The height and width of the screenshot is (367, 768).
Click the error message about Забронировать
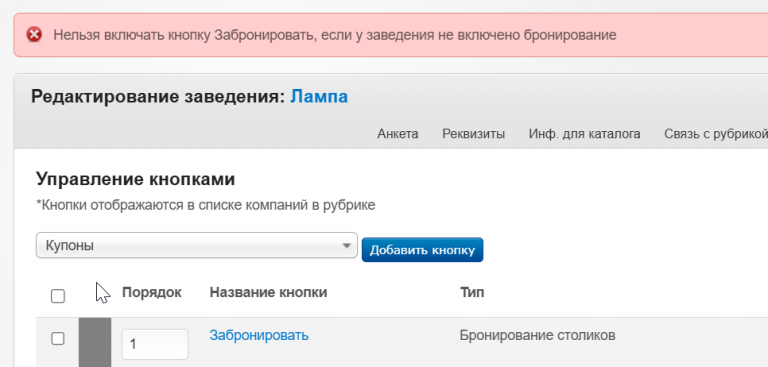coord(335,35)
